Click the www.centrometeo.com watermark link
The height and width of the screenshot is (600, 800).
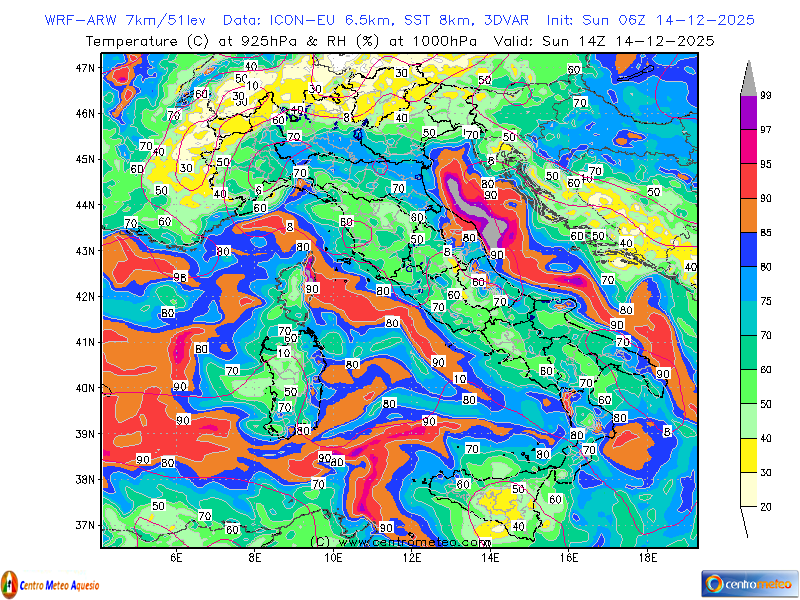click(x=399, y=541)
